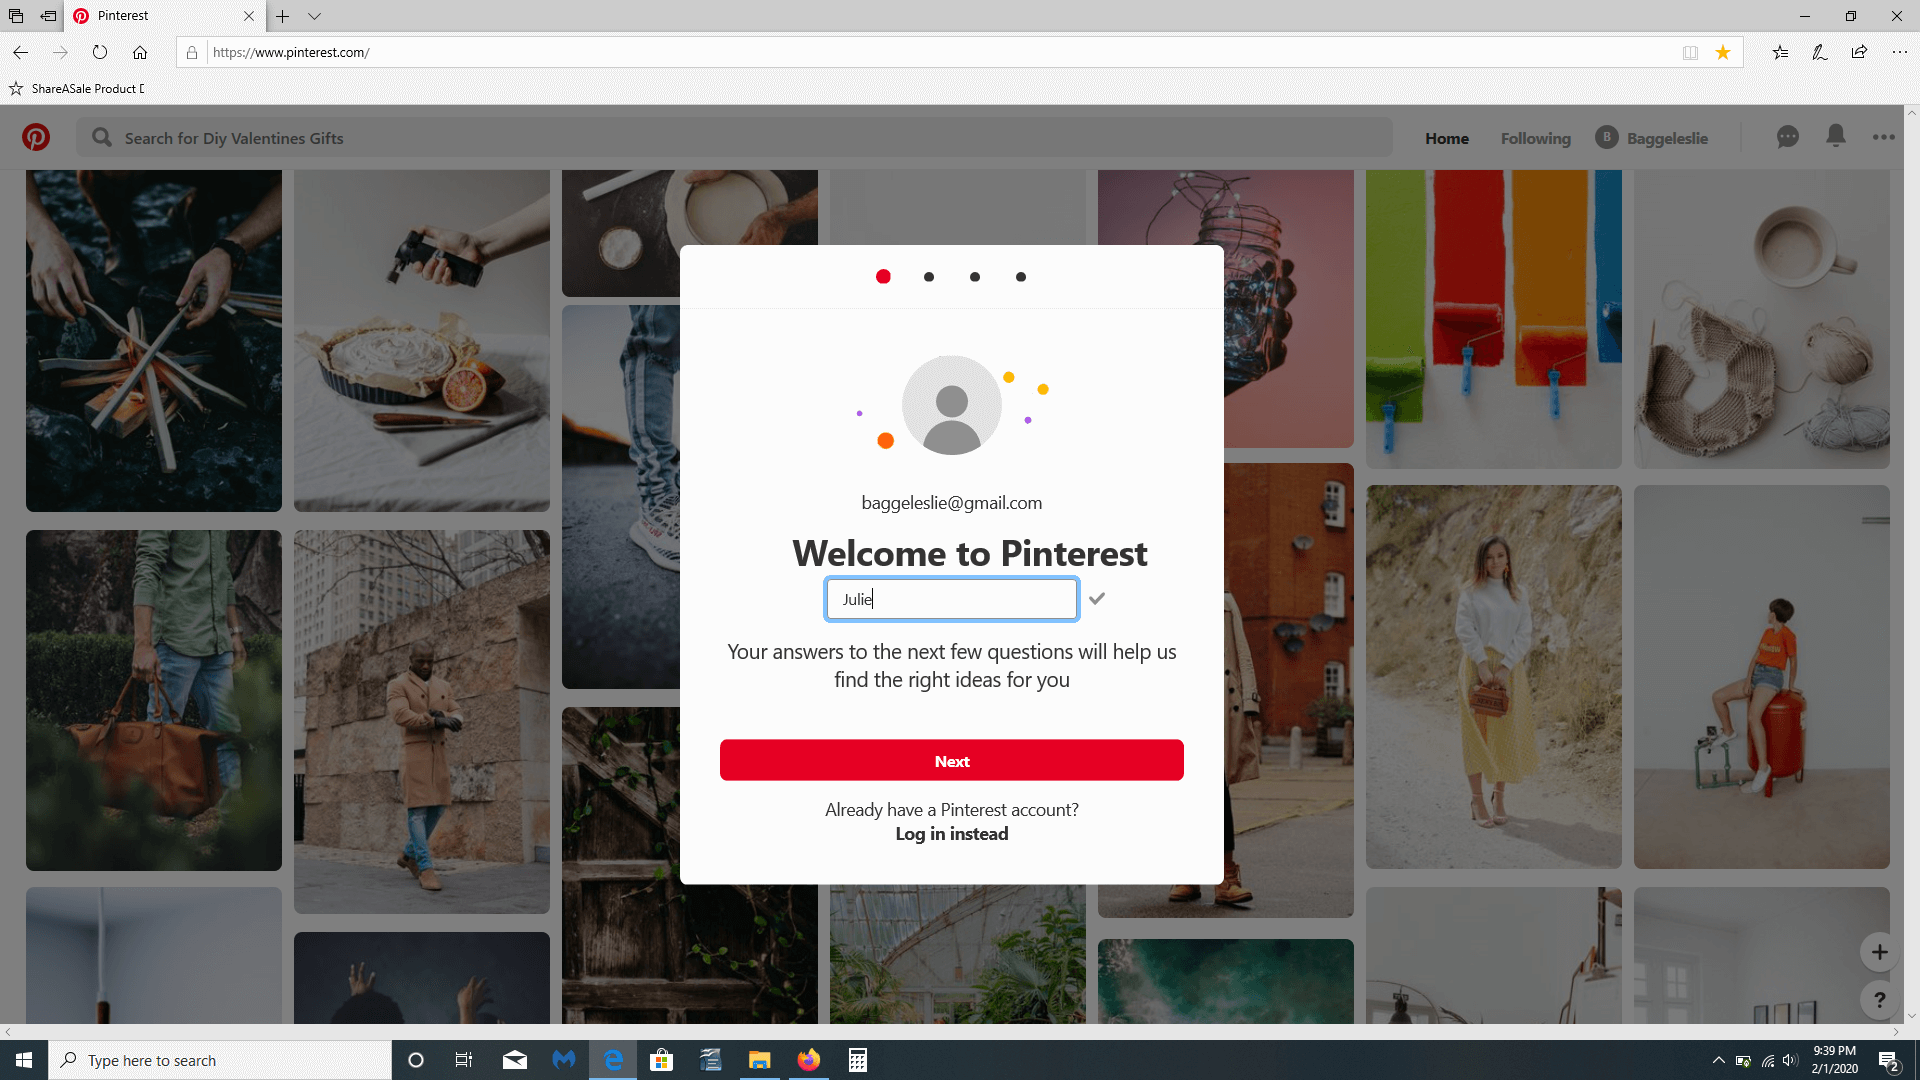The width and height of the screenshot is (1920, 1080).
Task: Open the Windows Calculator taskbar icon
Action: pyautogui.click(x=857, y=1060)
